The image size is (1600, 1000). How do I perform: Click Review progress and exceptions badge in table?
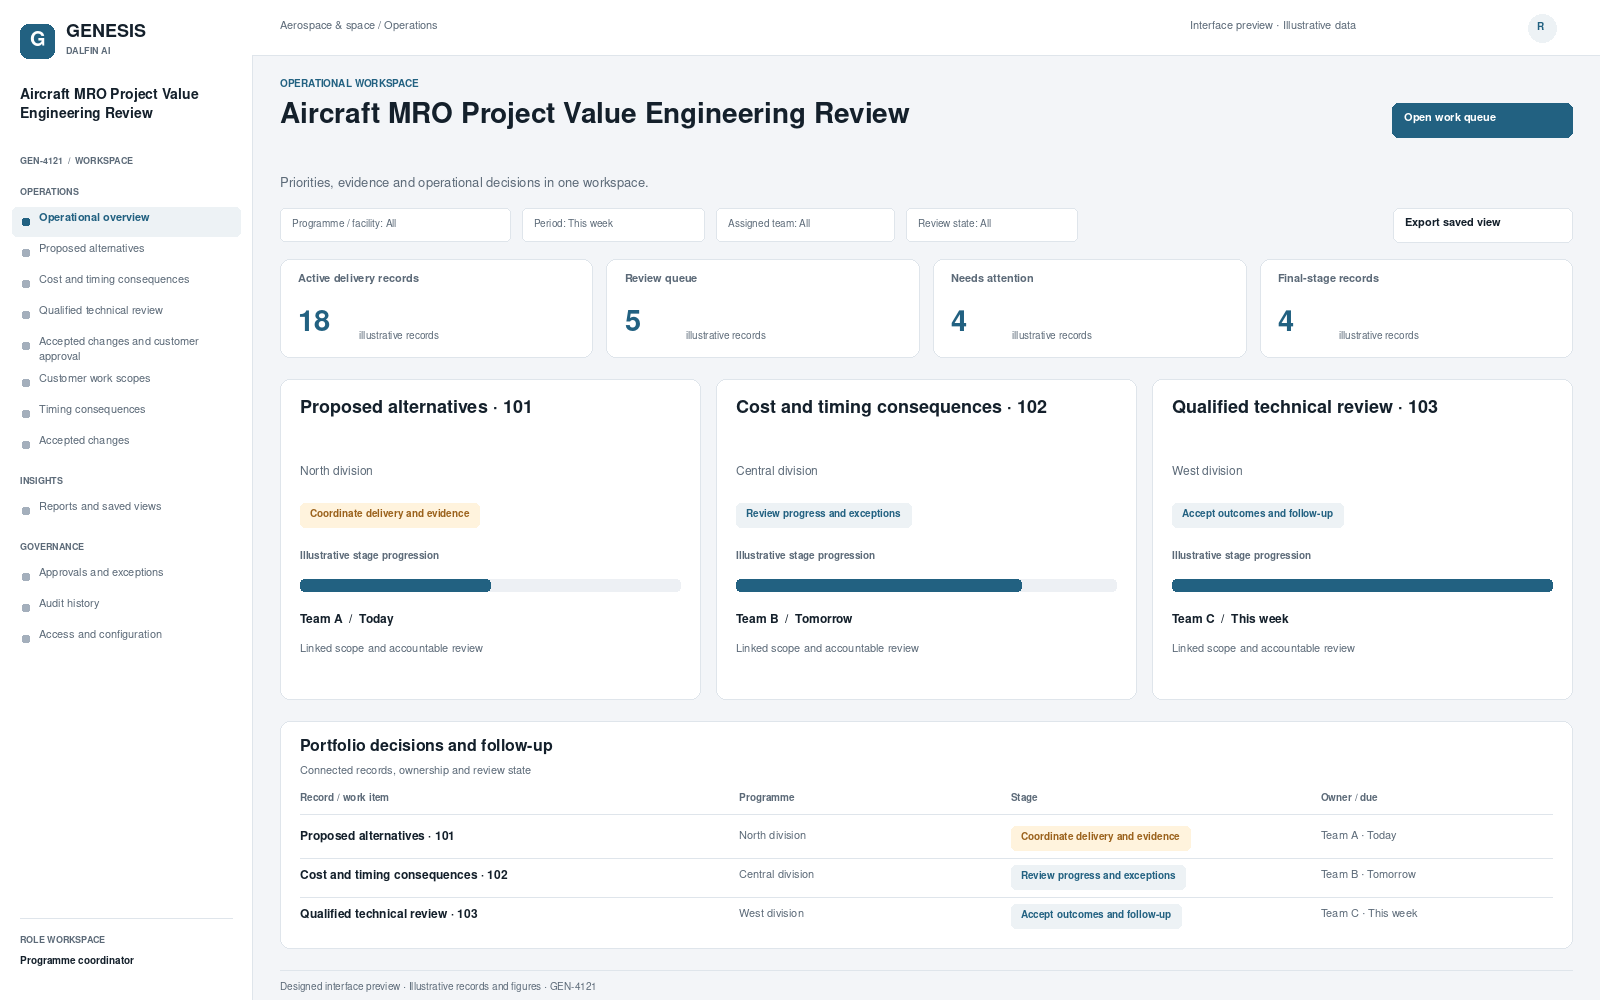(1098, 876)
